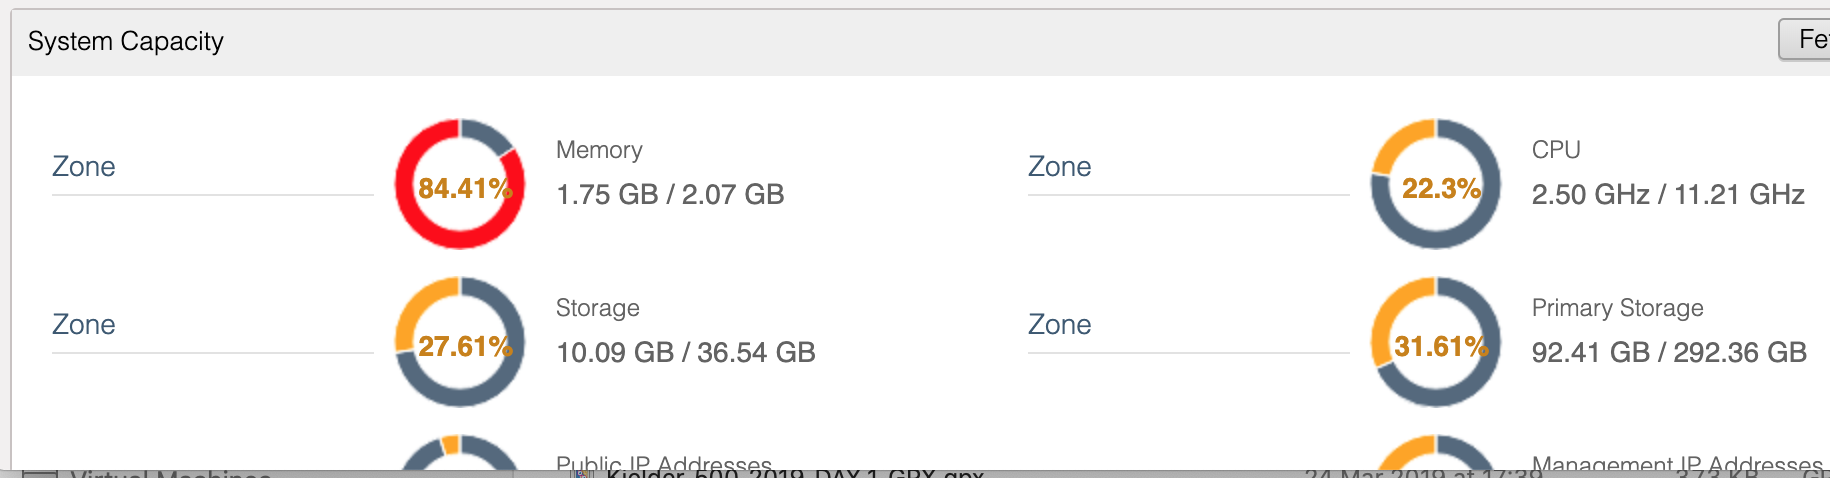Select the CPU capacity label

pos(1556,150)
